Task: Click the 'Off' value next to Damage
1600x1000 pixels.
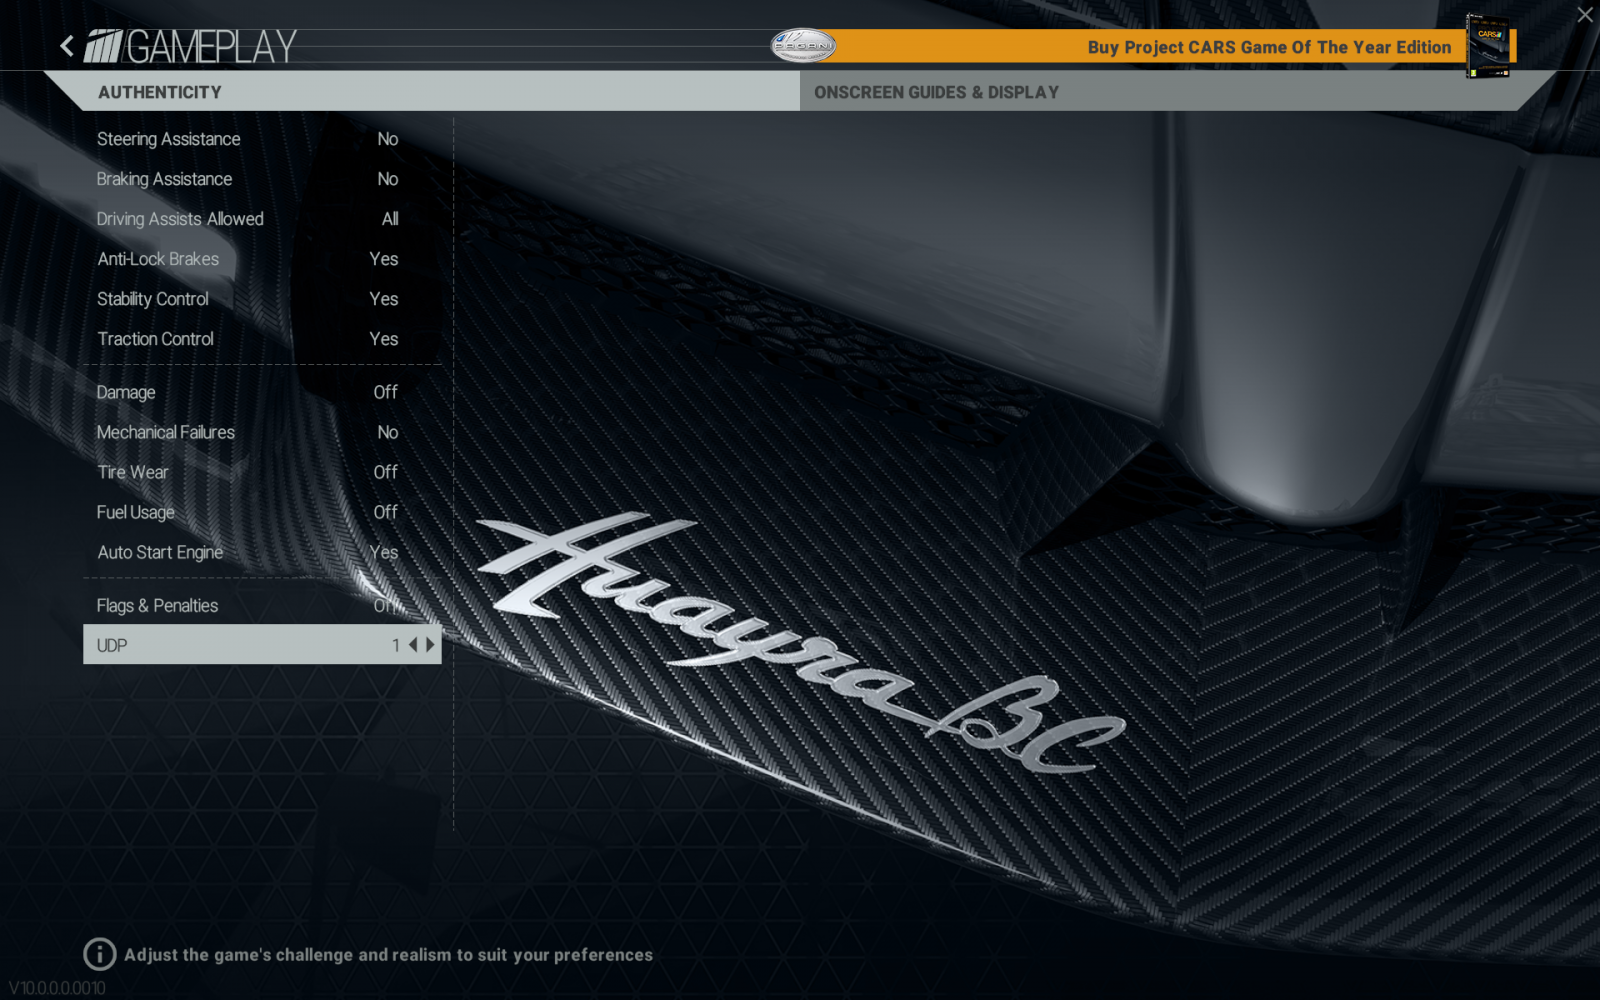Action: pyautogui.click(x=386, y=392)
